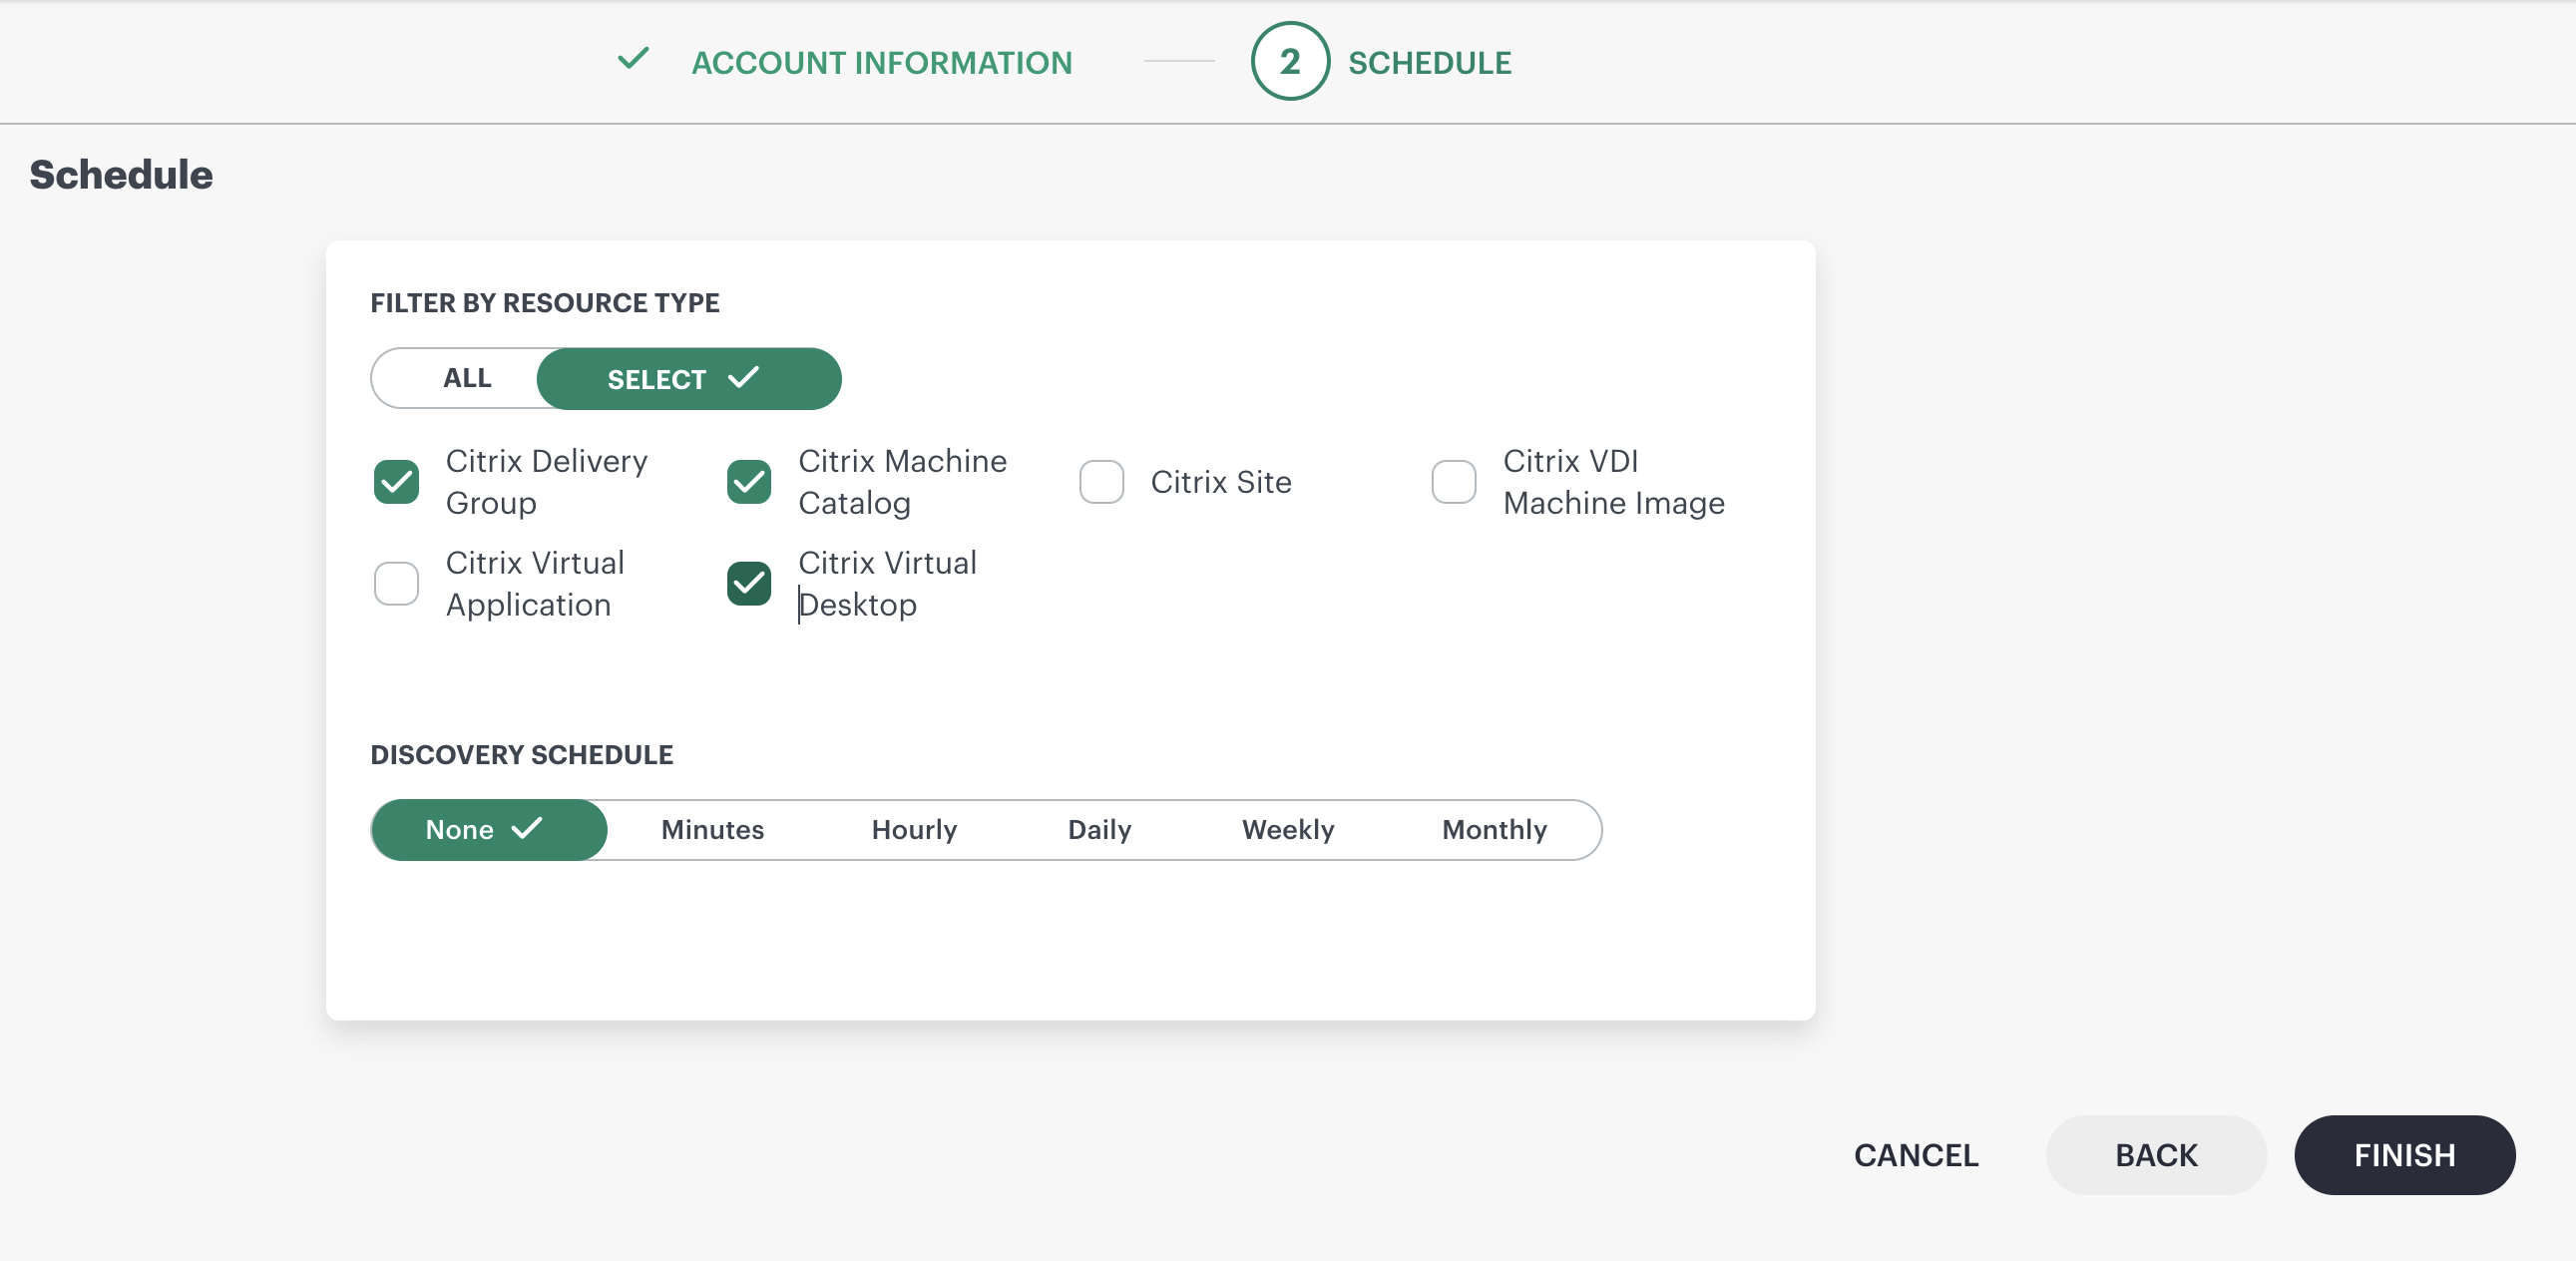Click the Account Information completed checkmark
The height and width of the screenshot is (1261, 2576).
tap(634, 59)
